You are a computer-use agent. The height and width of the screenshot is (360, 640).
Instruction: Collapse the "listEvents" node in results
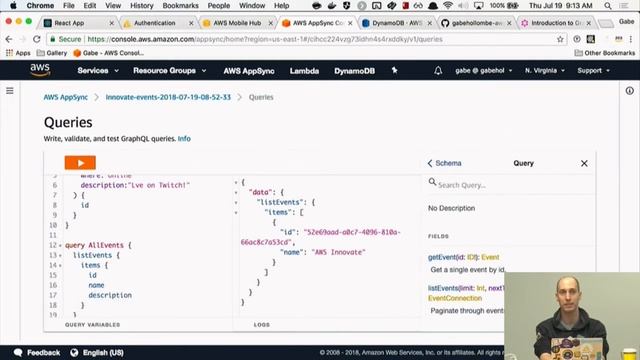click(x=236, y=202)
